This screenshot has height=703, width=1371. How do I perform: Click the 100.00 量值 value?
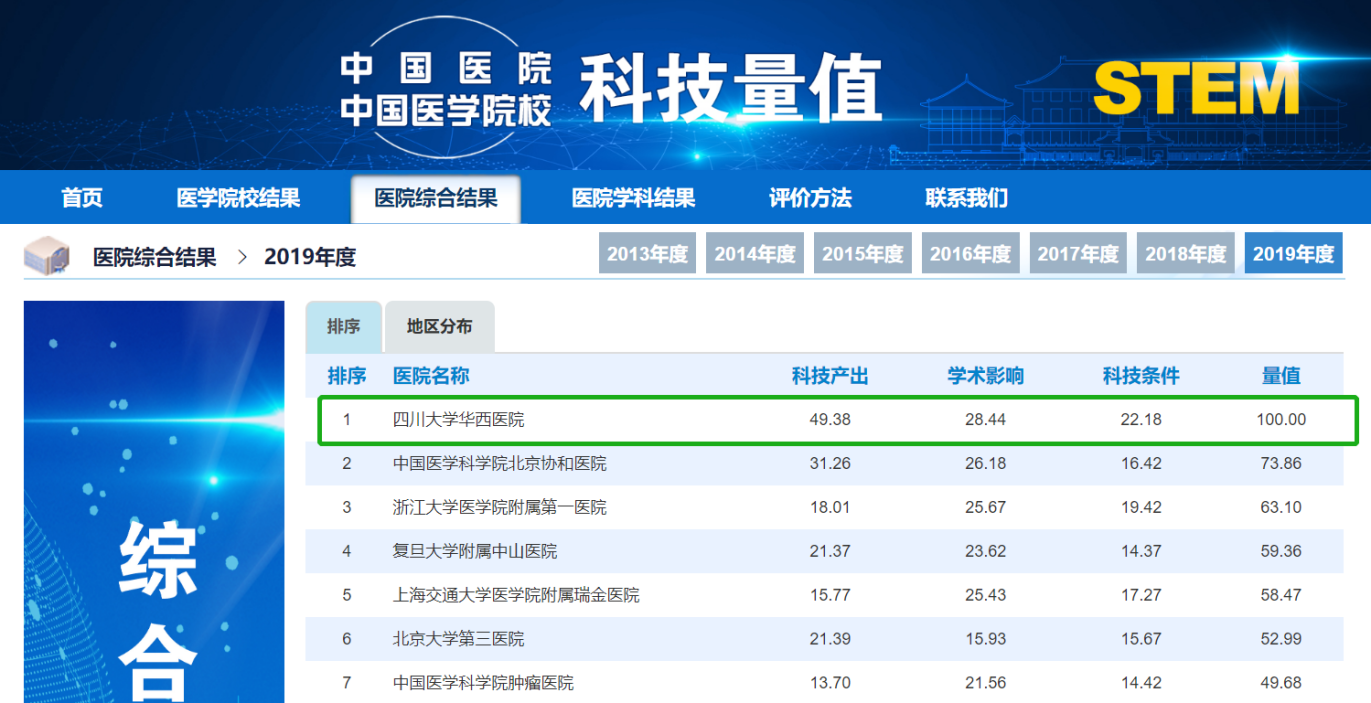[1281, 420]
